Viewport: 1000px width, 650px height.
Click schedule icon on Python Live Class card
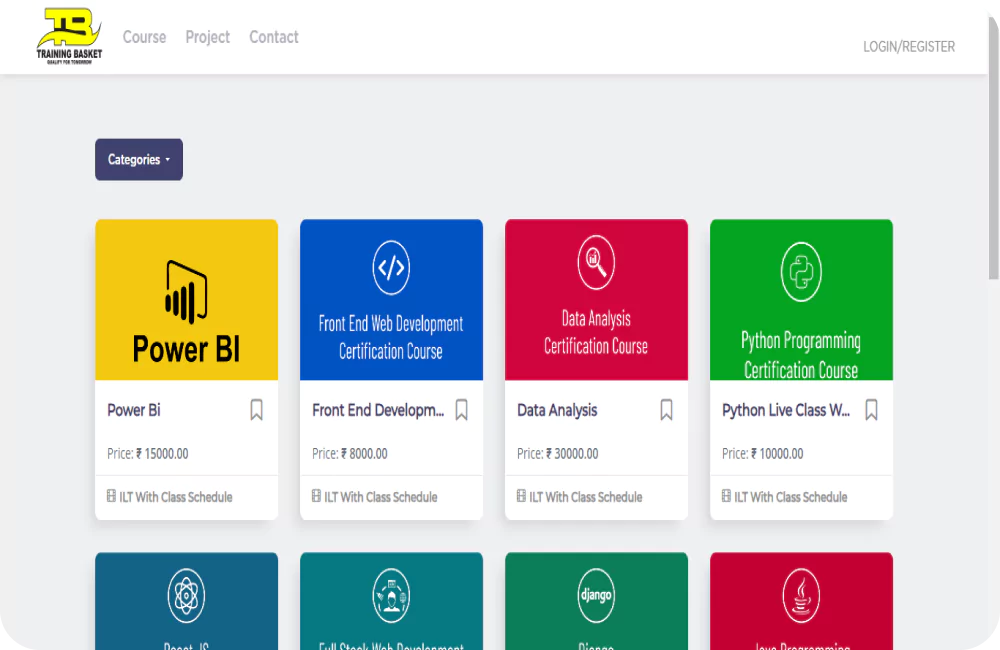click(x=726, y=496)
